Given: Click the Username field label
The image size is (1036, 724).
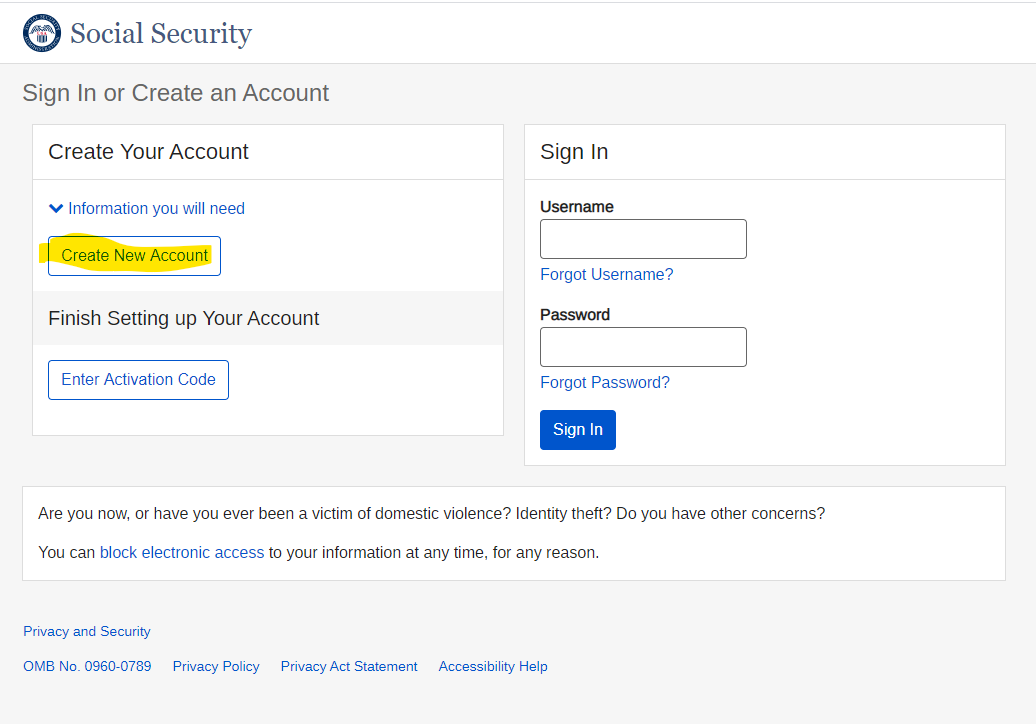Looking at the screenshot, I should [577, 207].
